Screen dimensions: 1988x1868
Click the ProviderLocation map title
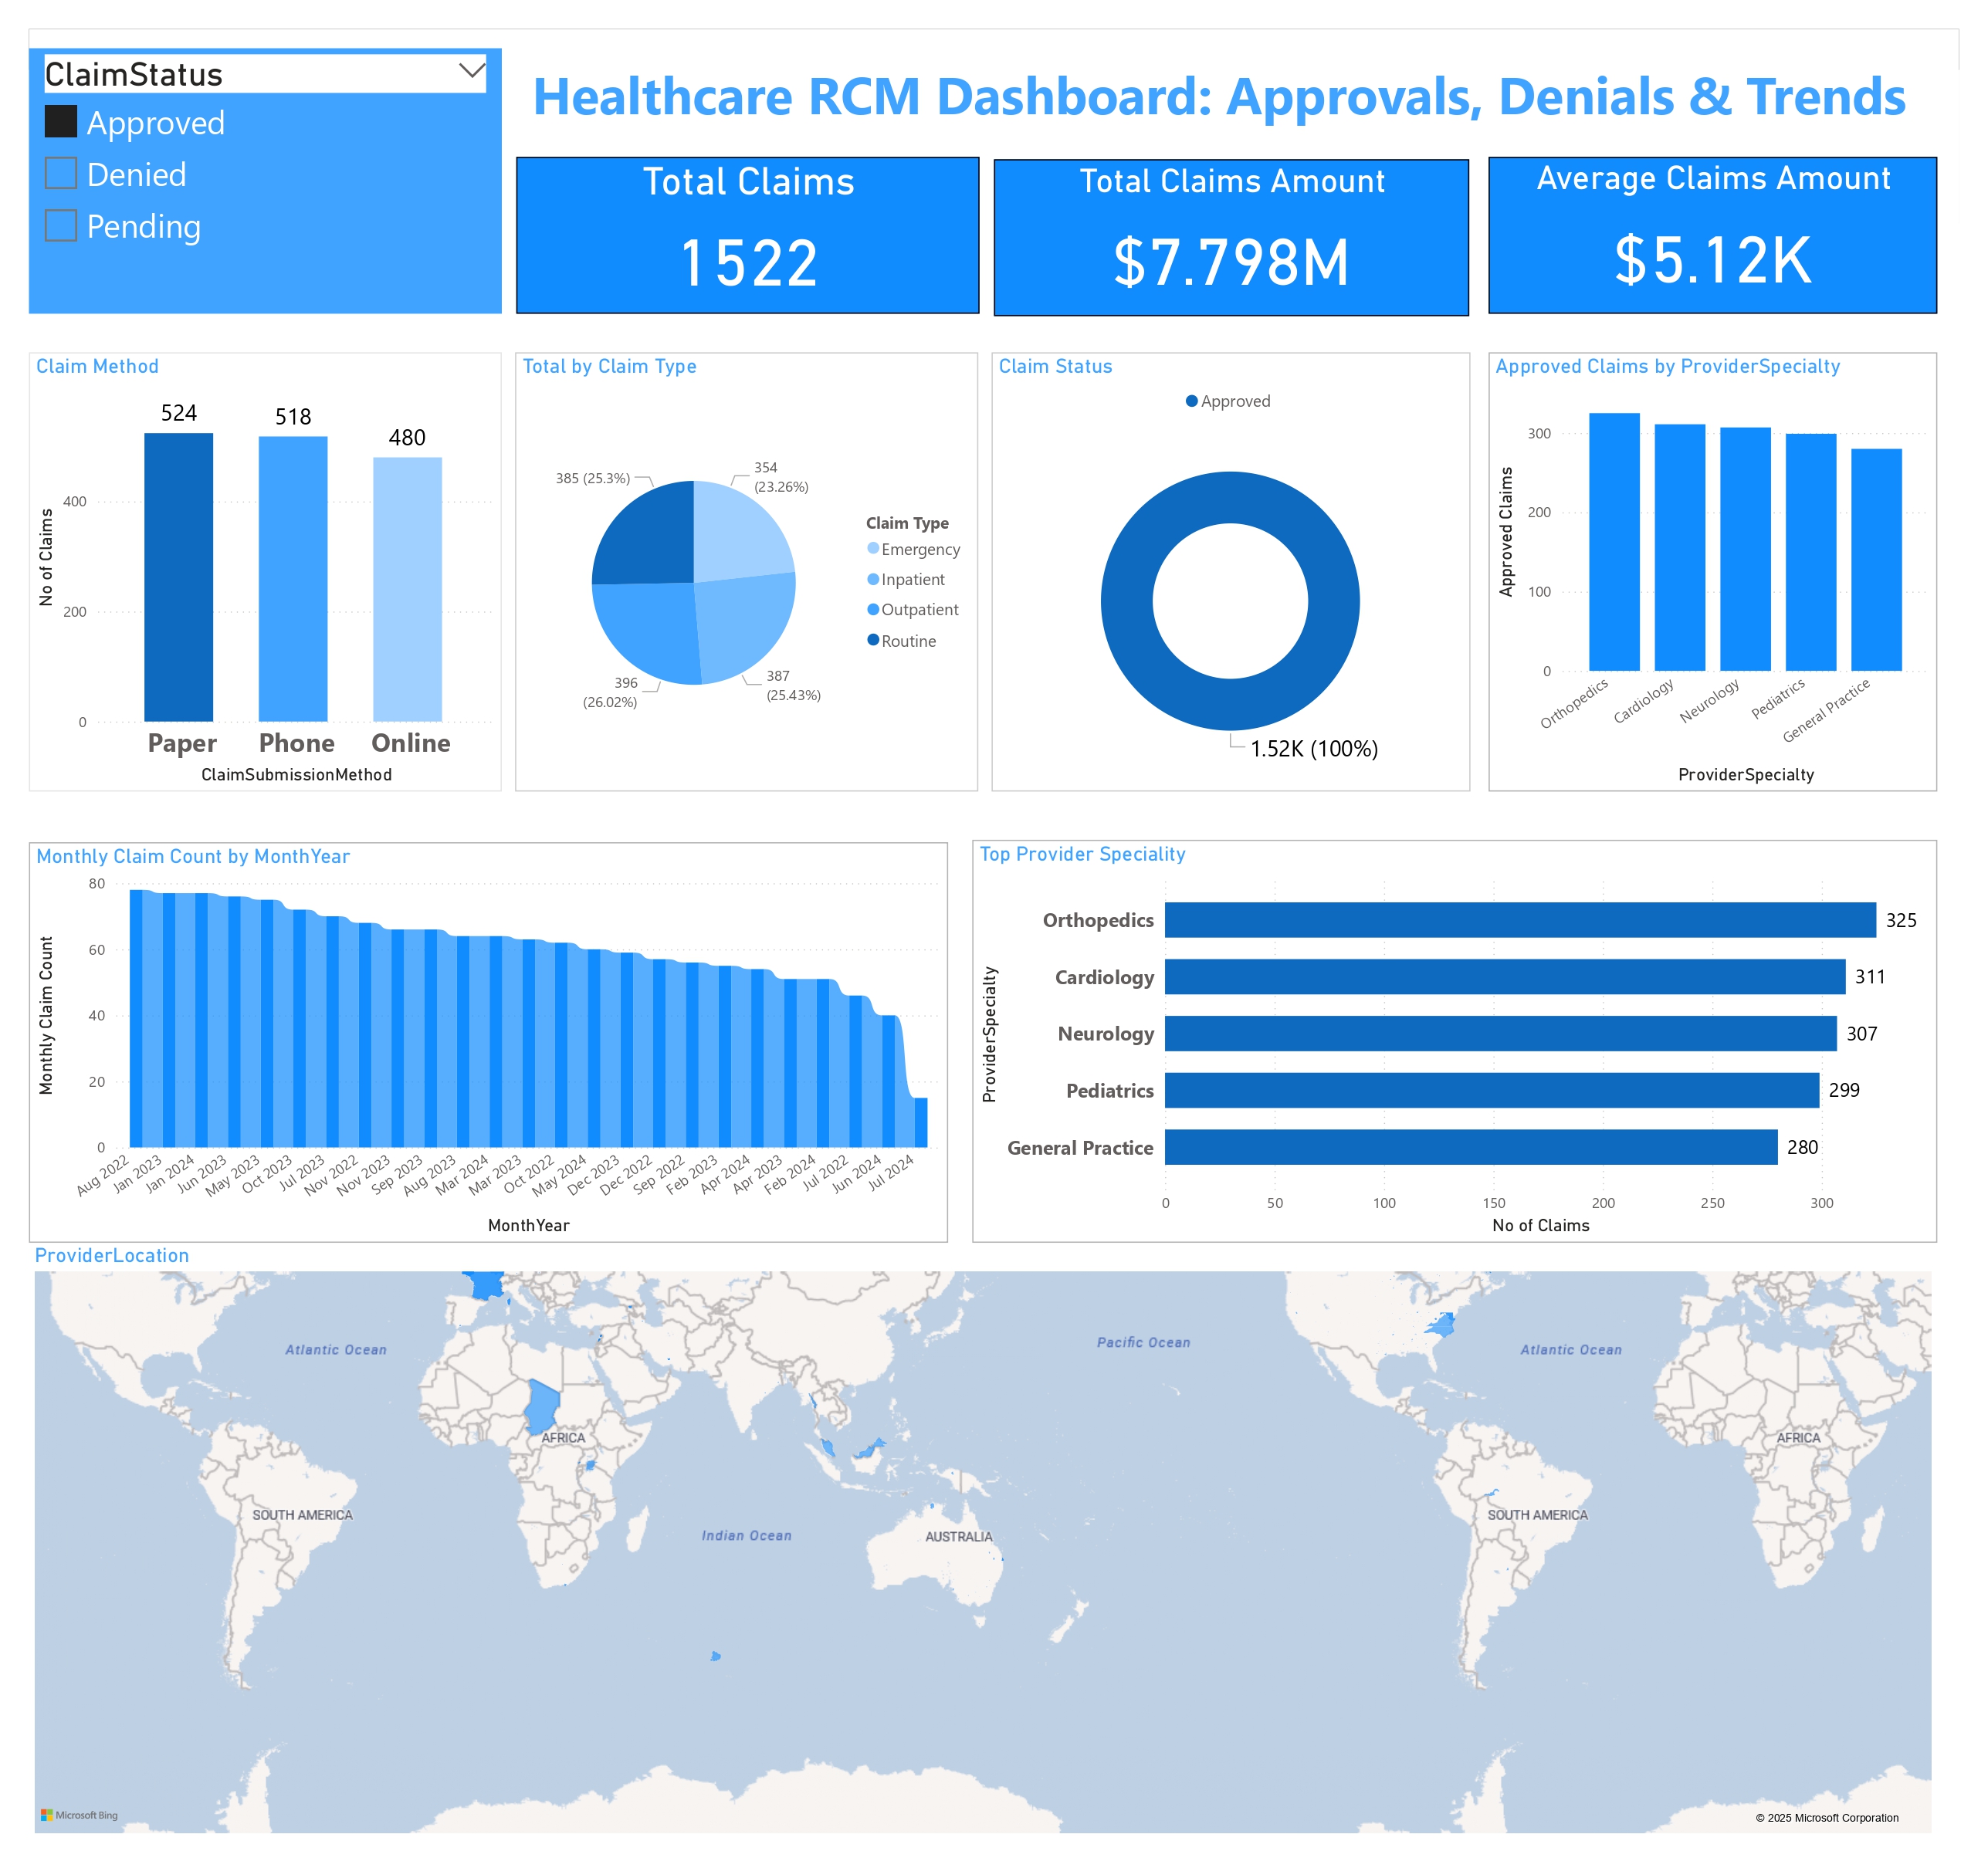112,1255
